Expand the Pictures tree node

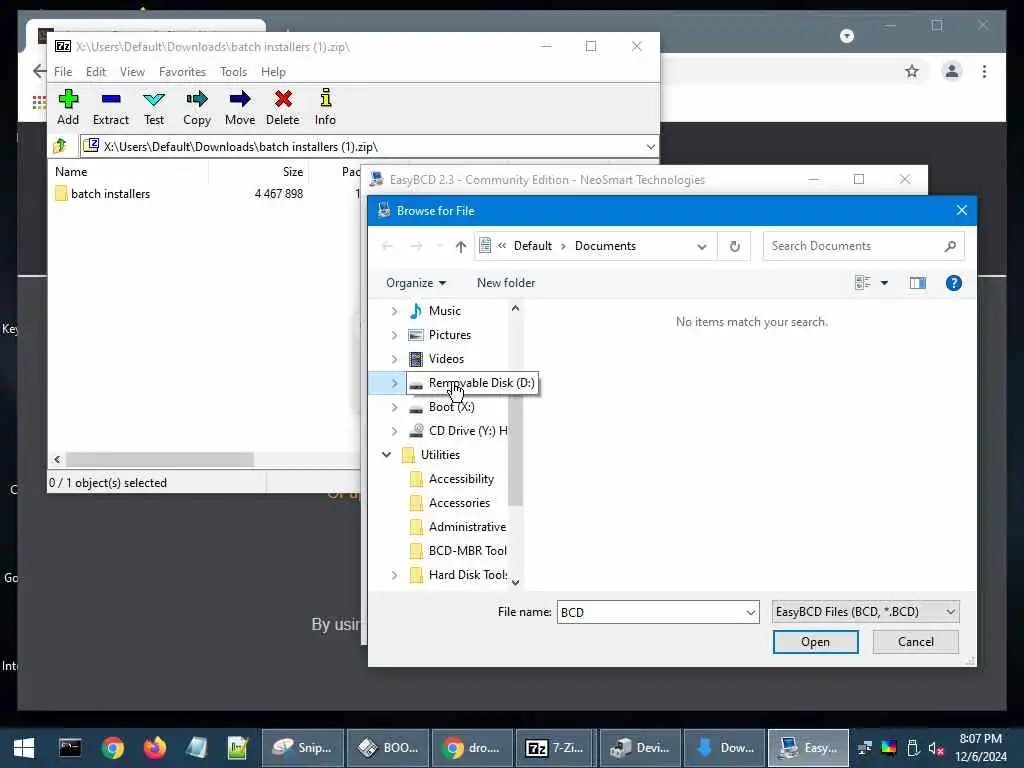click(x=394, y=335)
